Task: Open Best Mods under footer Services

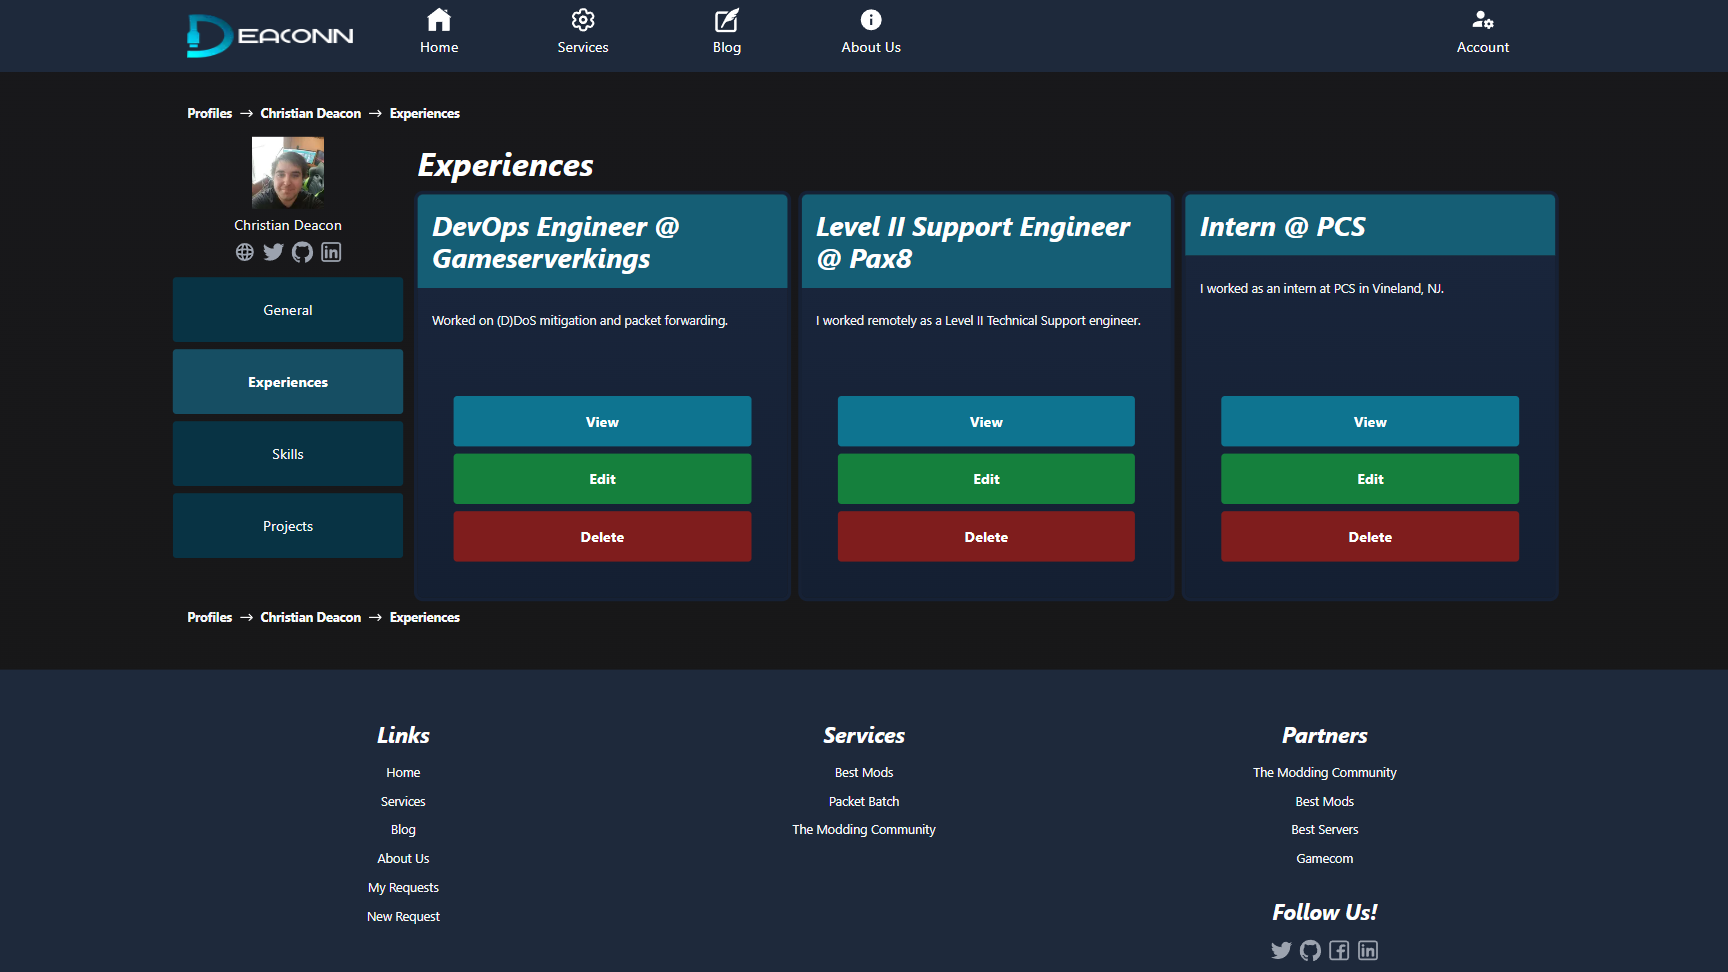Action: point(864,773)
